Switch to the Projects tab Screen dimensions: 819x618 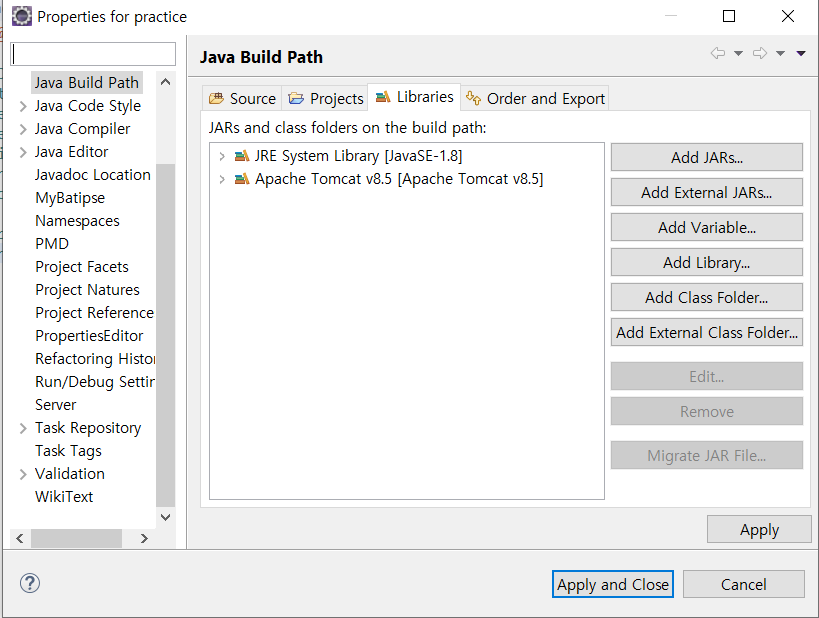[325, 98]
